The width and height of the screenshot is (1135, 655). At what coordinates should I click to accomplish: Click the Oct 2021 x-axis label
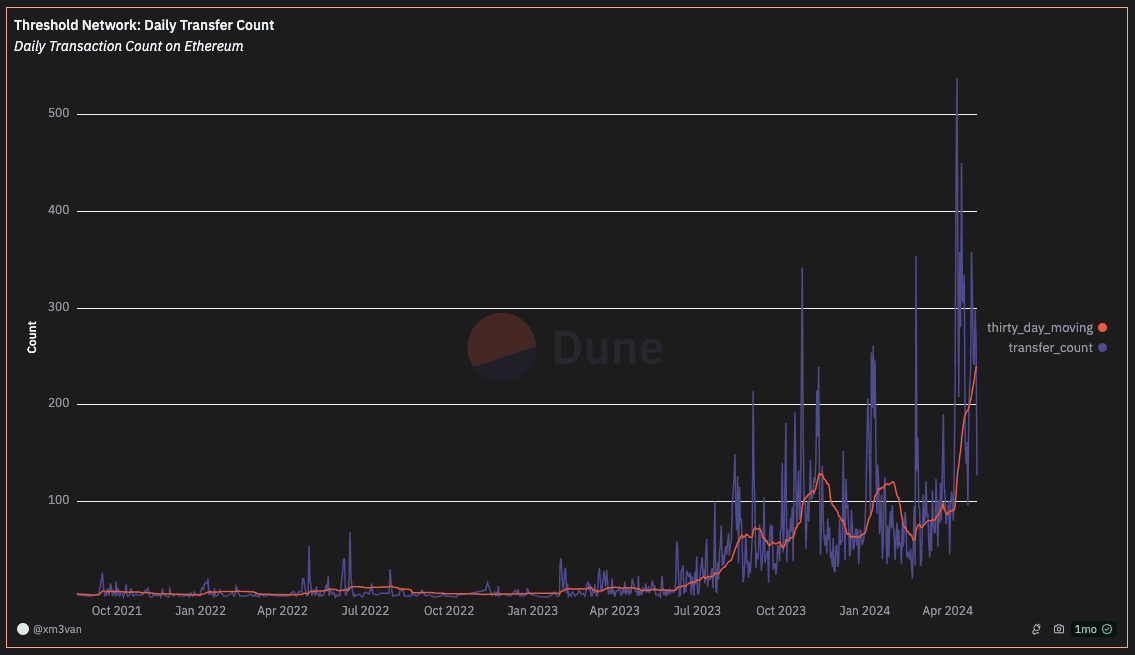(x=116, y=610)
